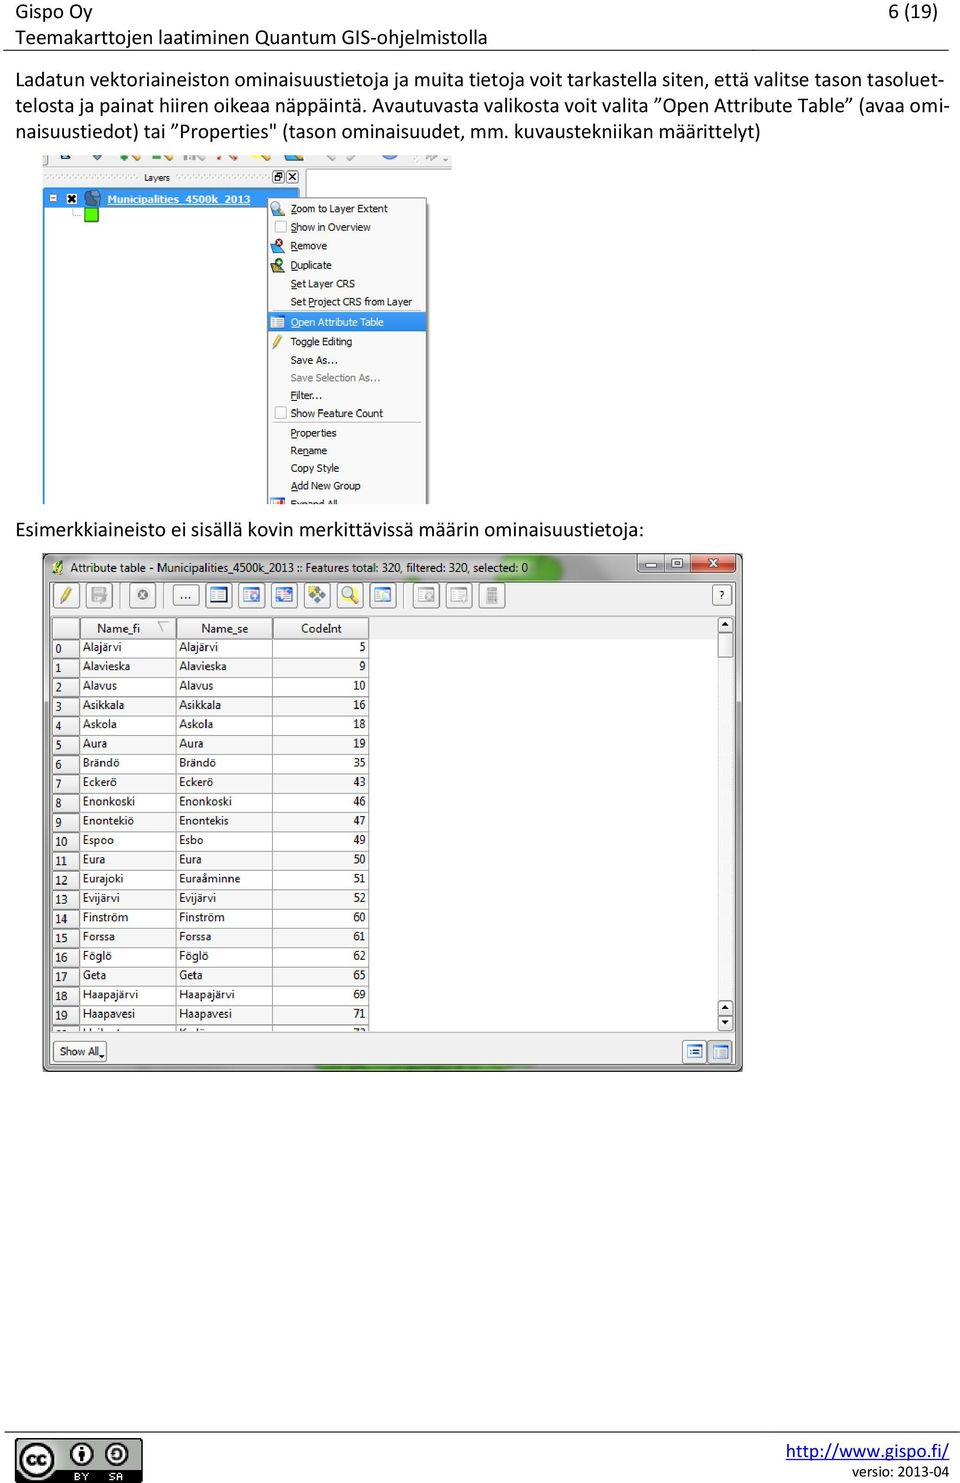The height and width of the screenshot is (1483, 960).
Task: Select row header 19 for Haapavesi
Action: click(66, 1014)
